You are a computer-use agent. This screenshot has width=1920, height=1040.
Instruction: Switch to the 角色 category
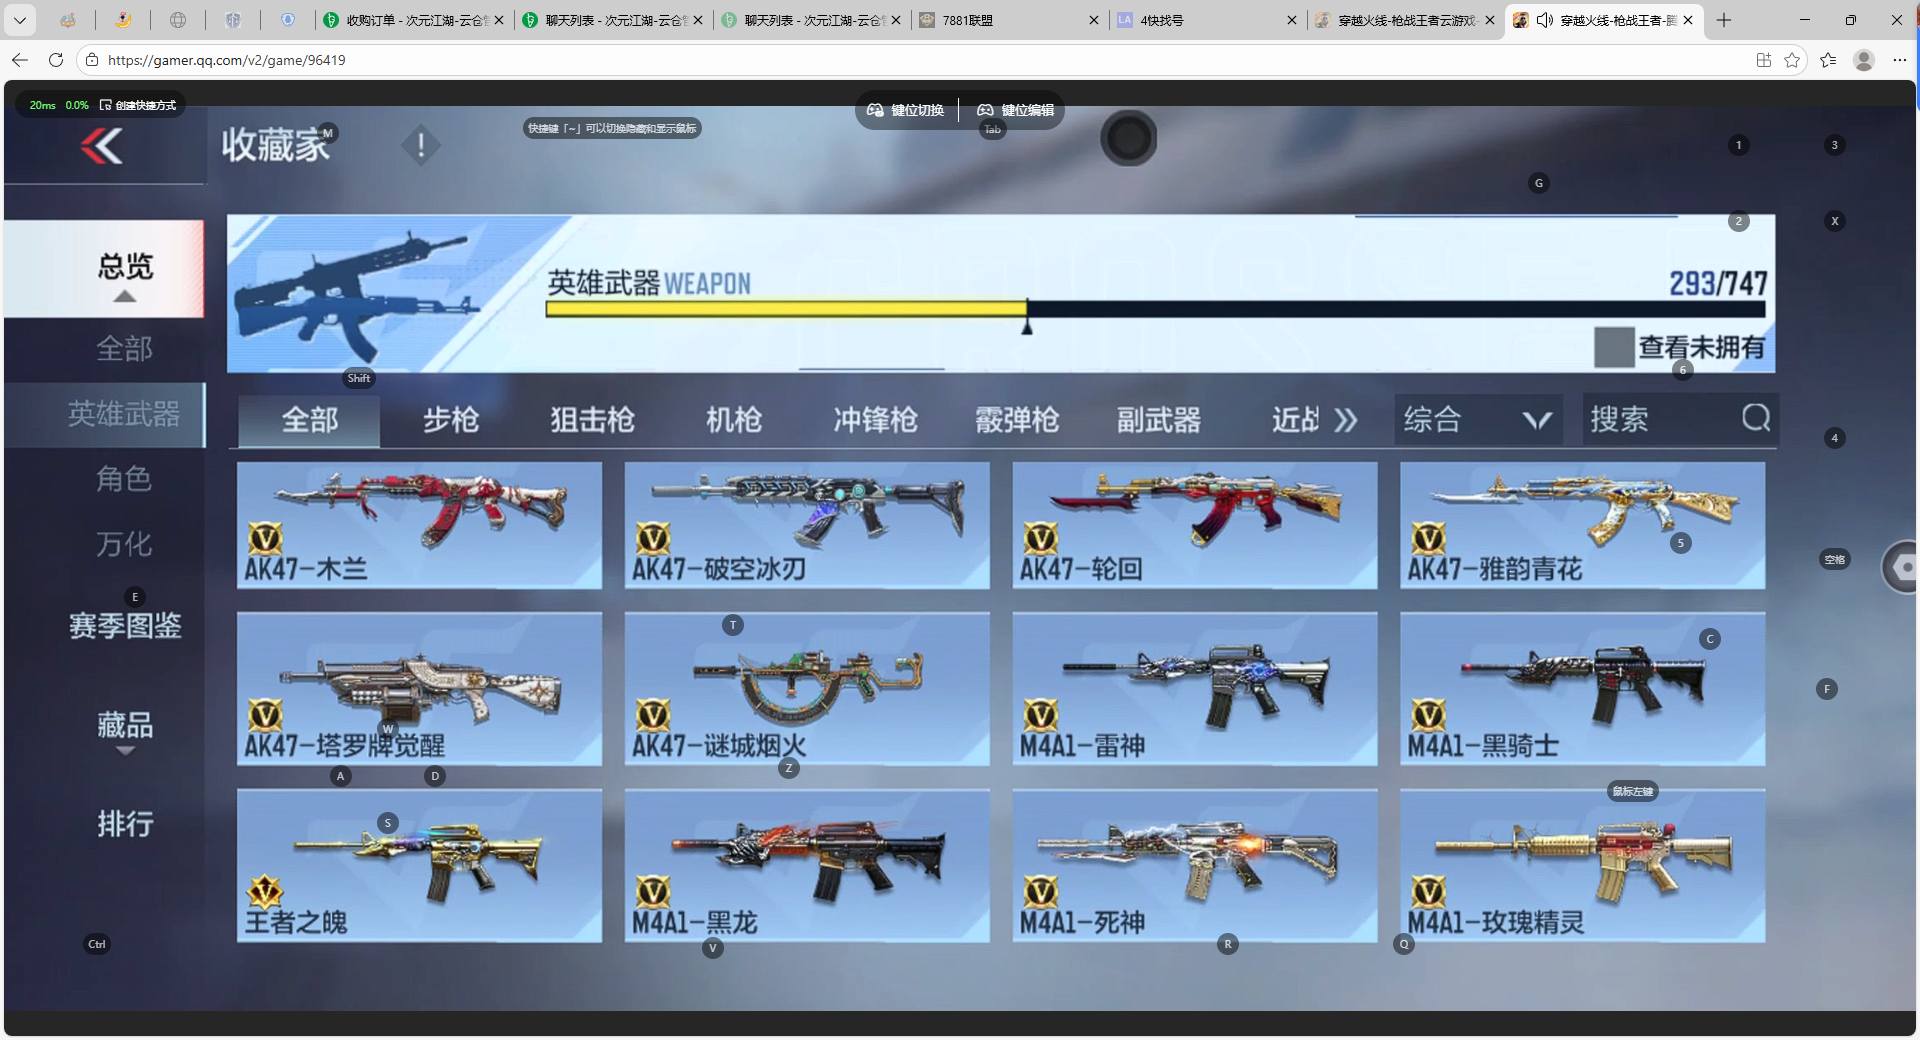[122, 479]
